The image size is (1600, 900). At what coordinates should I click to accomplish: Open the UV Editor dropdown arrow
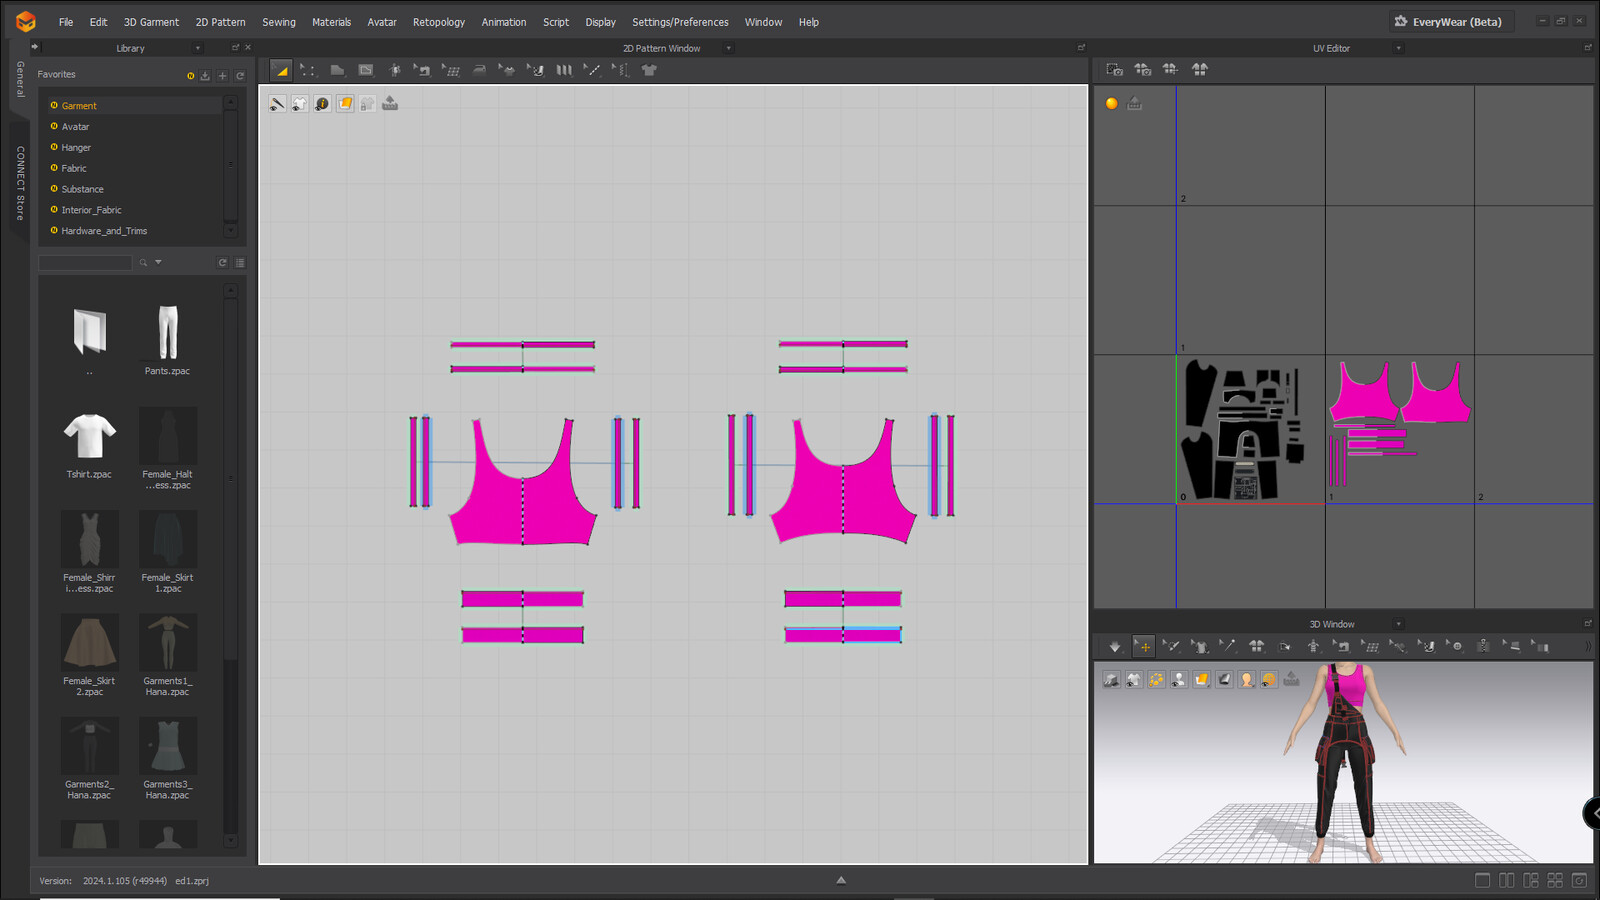point(1399,48)
